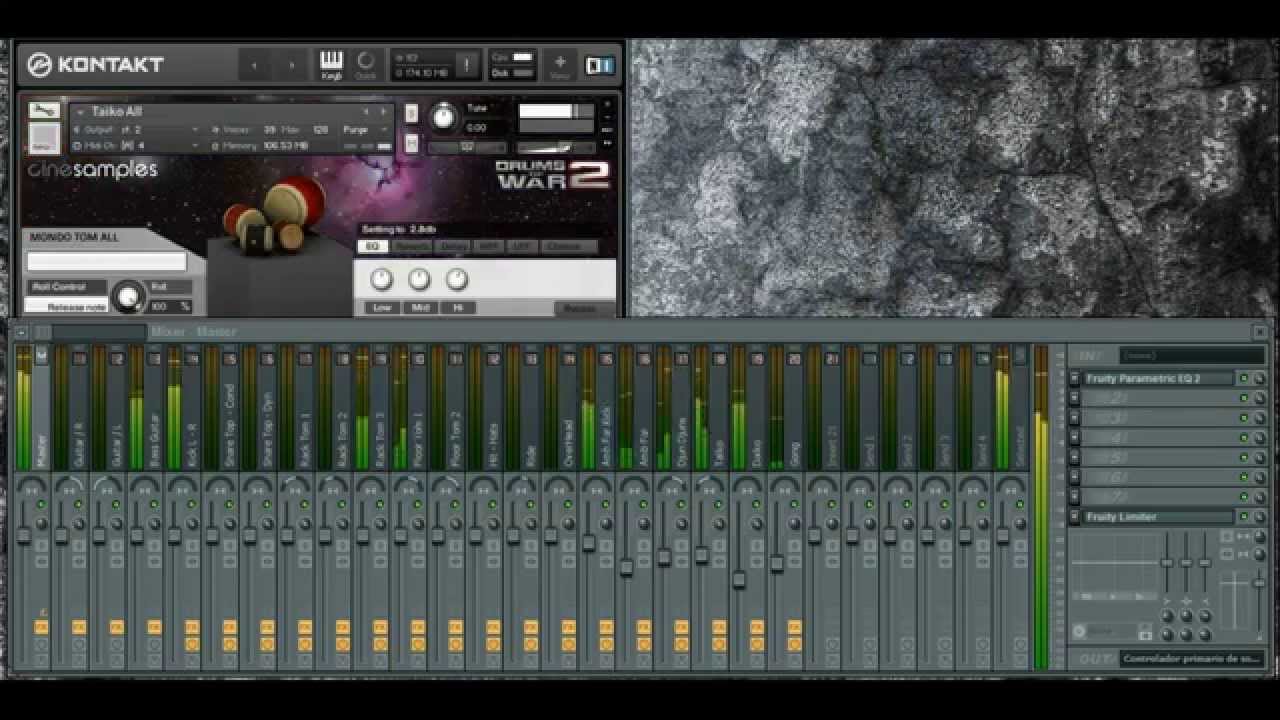Click Kontakt next instrument arrow in header
Screen dimensions: 1280x720
[292, 65]
